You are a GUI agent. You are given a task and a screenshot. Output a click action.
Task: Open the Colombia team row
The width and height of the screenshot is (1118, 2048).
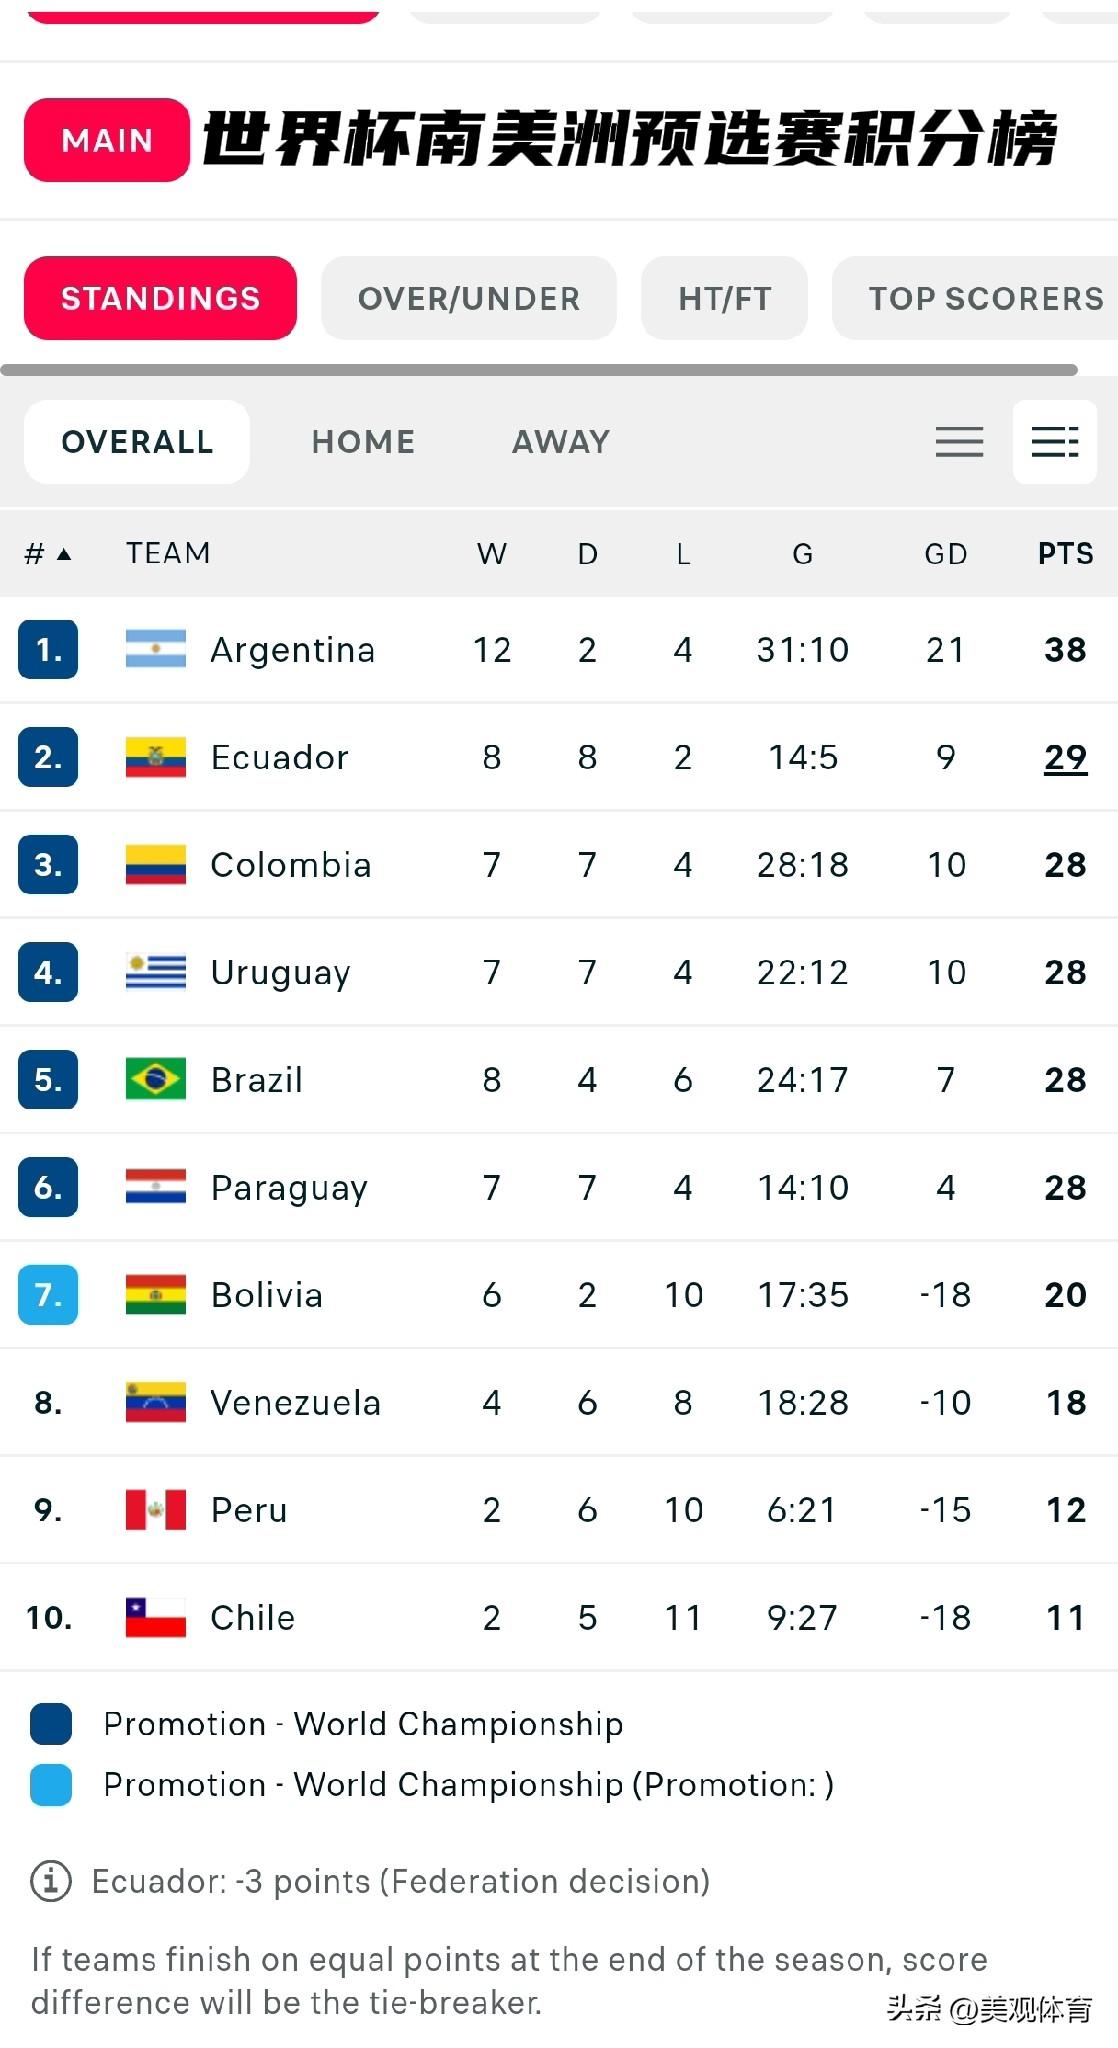(x=559, y=864)
